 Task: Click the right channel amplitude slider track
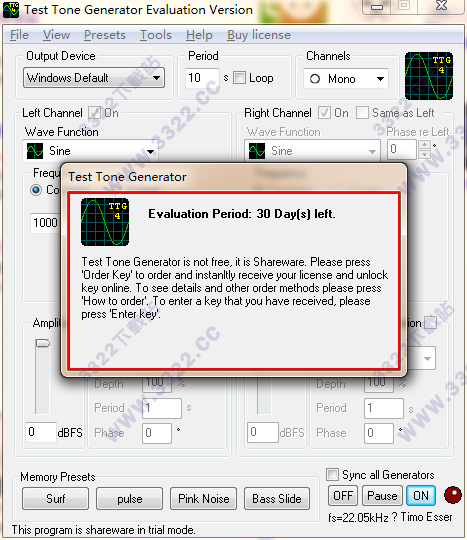264,396
